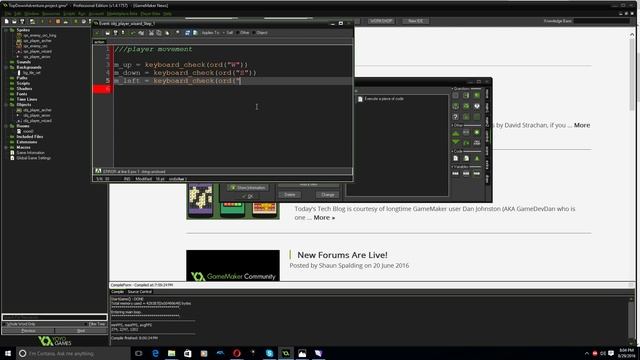Click the Show Information button

pyautogui.click(x=248, y=188)
